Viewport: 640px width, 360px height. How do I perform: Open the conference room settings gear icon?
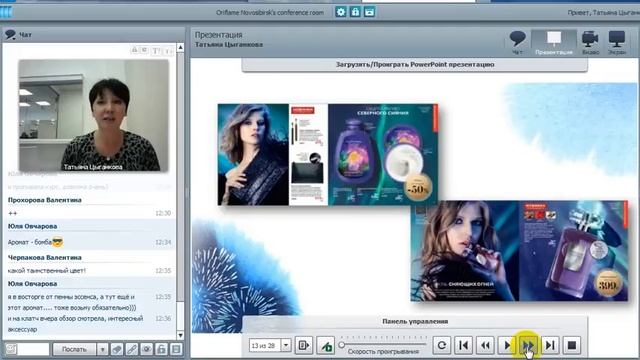340,12
